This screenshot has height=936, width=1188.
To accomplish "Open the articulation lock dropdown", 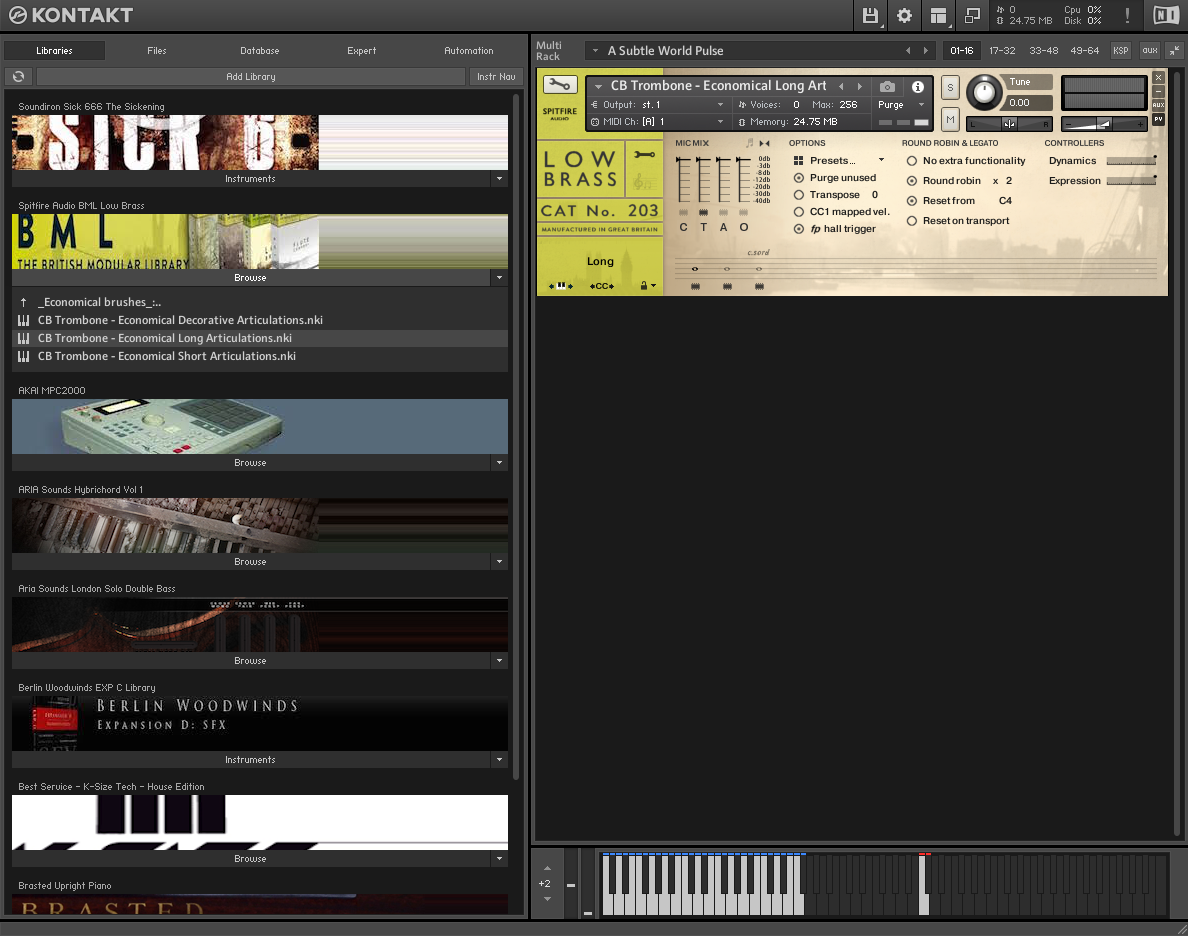I will (x=649, y=286).
